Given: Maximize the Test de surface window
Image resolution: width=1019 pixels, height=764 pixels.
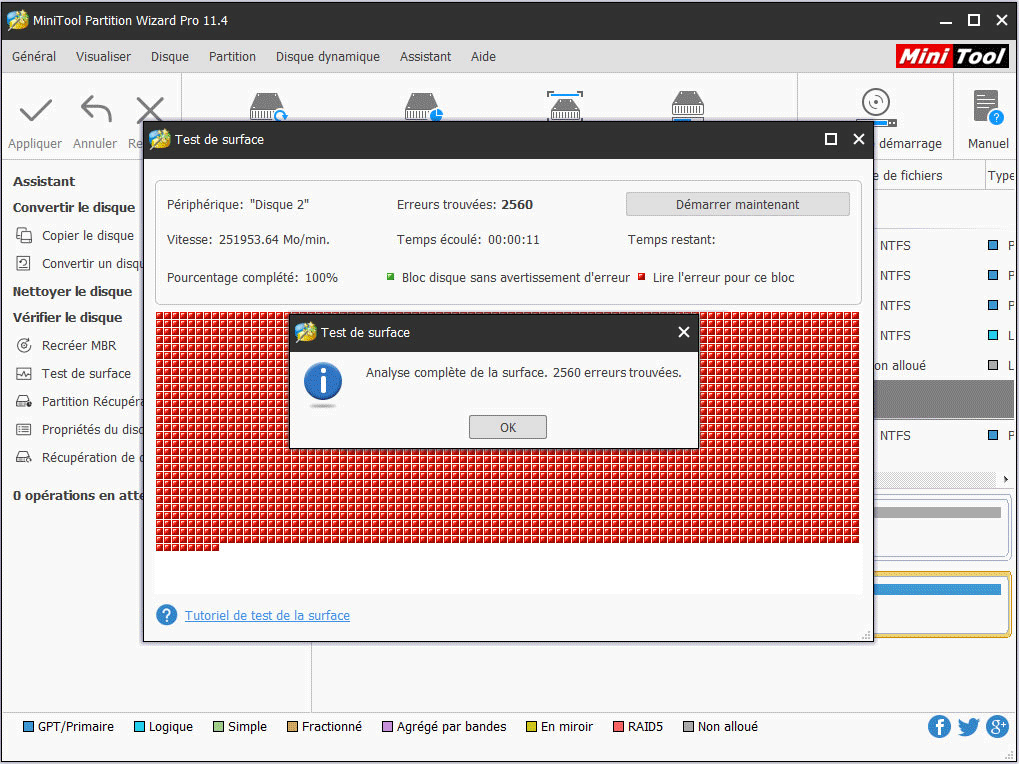Looking at the screenshot, I should 831,139.
